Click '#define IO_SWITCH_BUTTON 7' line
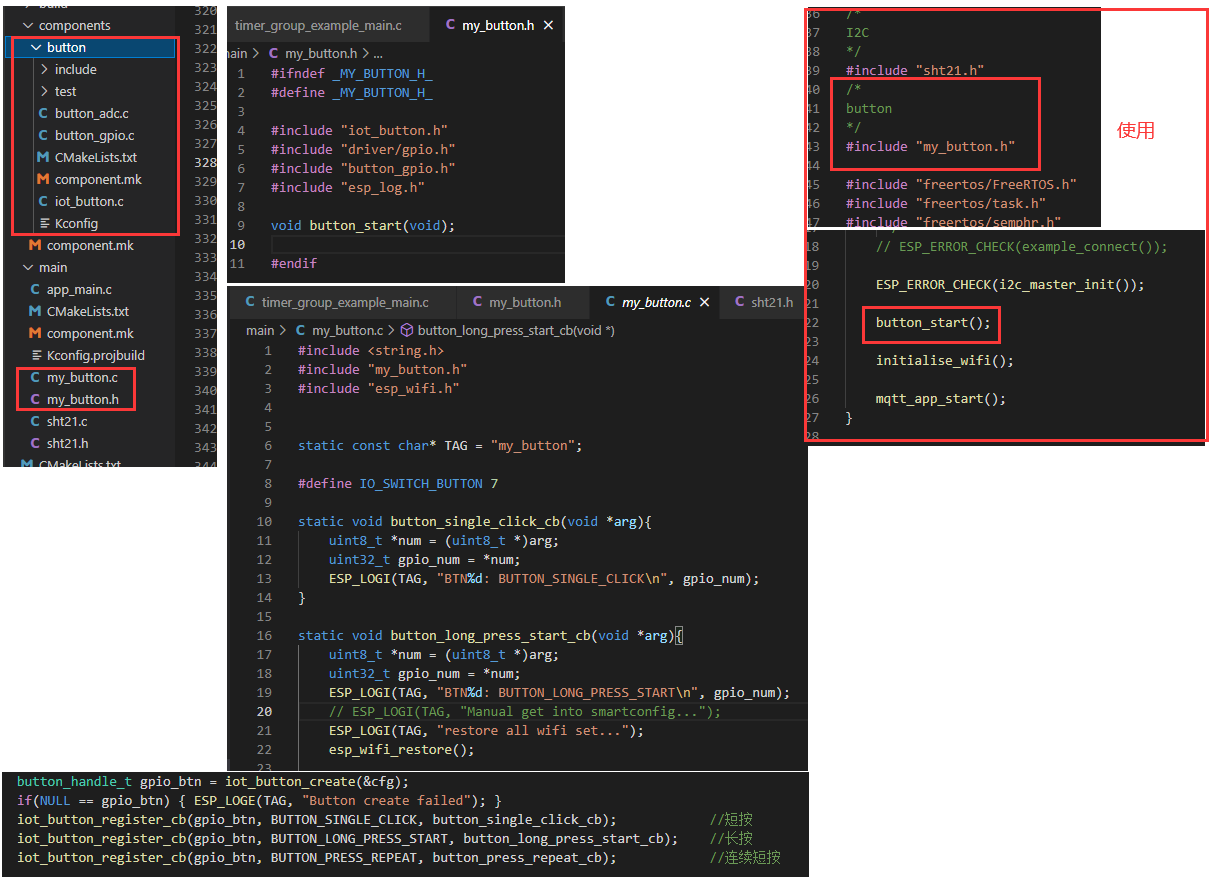Viewport: 1209px width, 879px height. click(398, 483)
